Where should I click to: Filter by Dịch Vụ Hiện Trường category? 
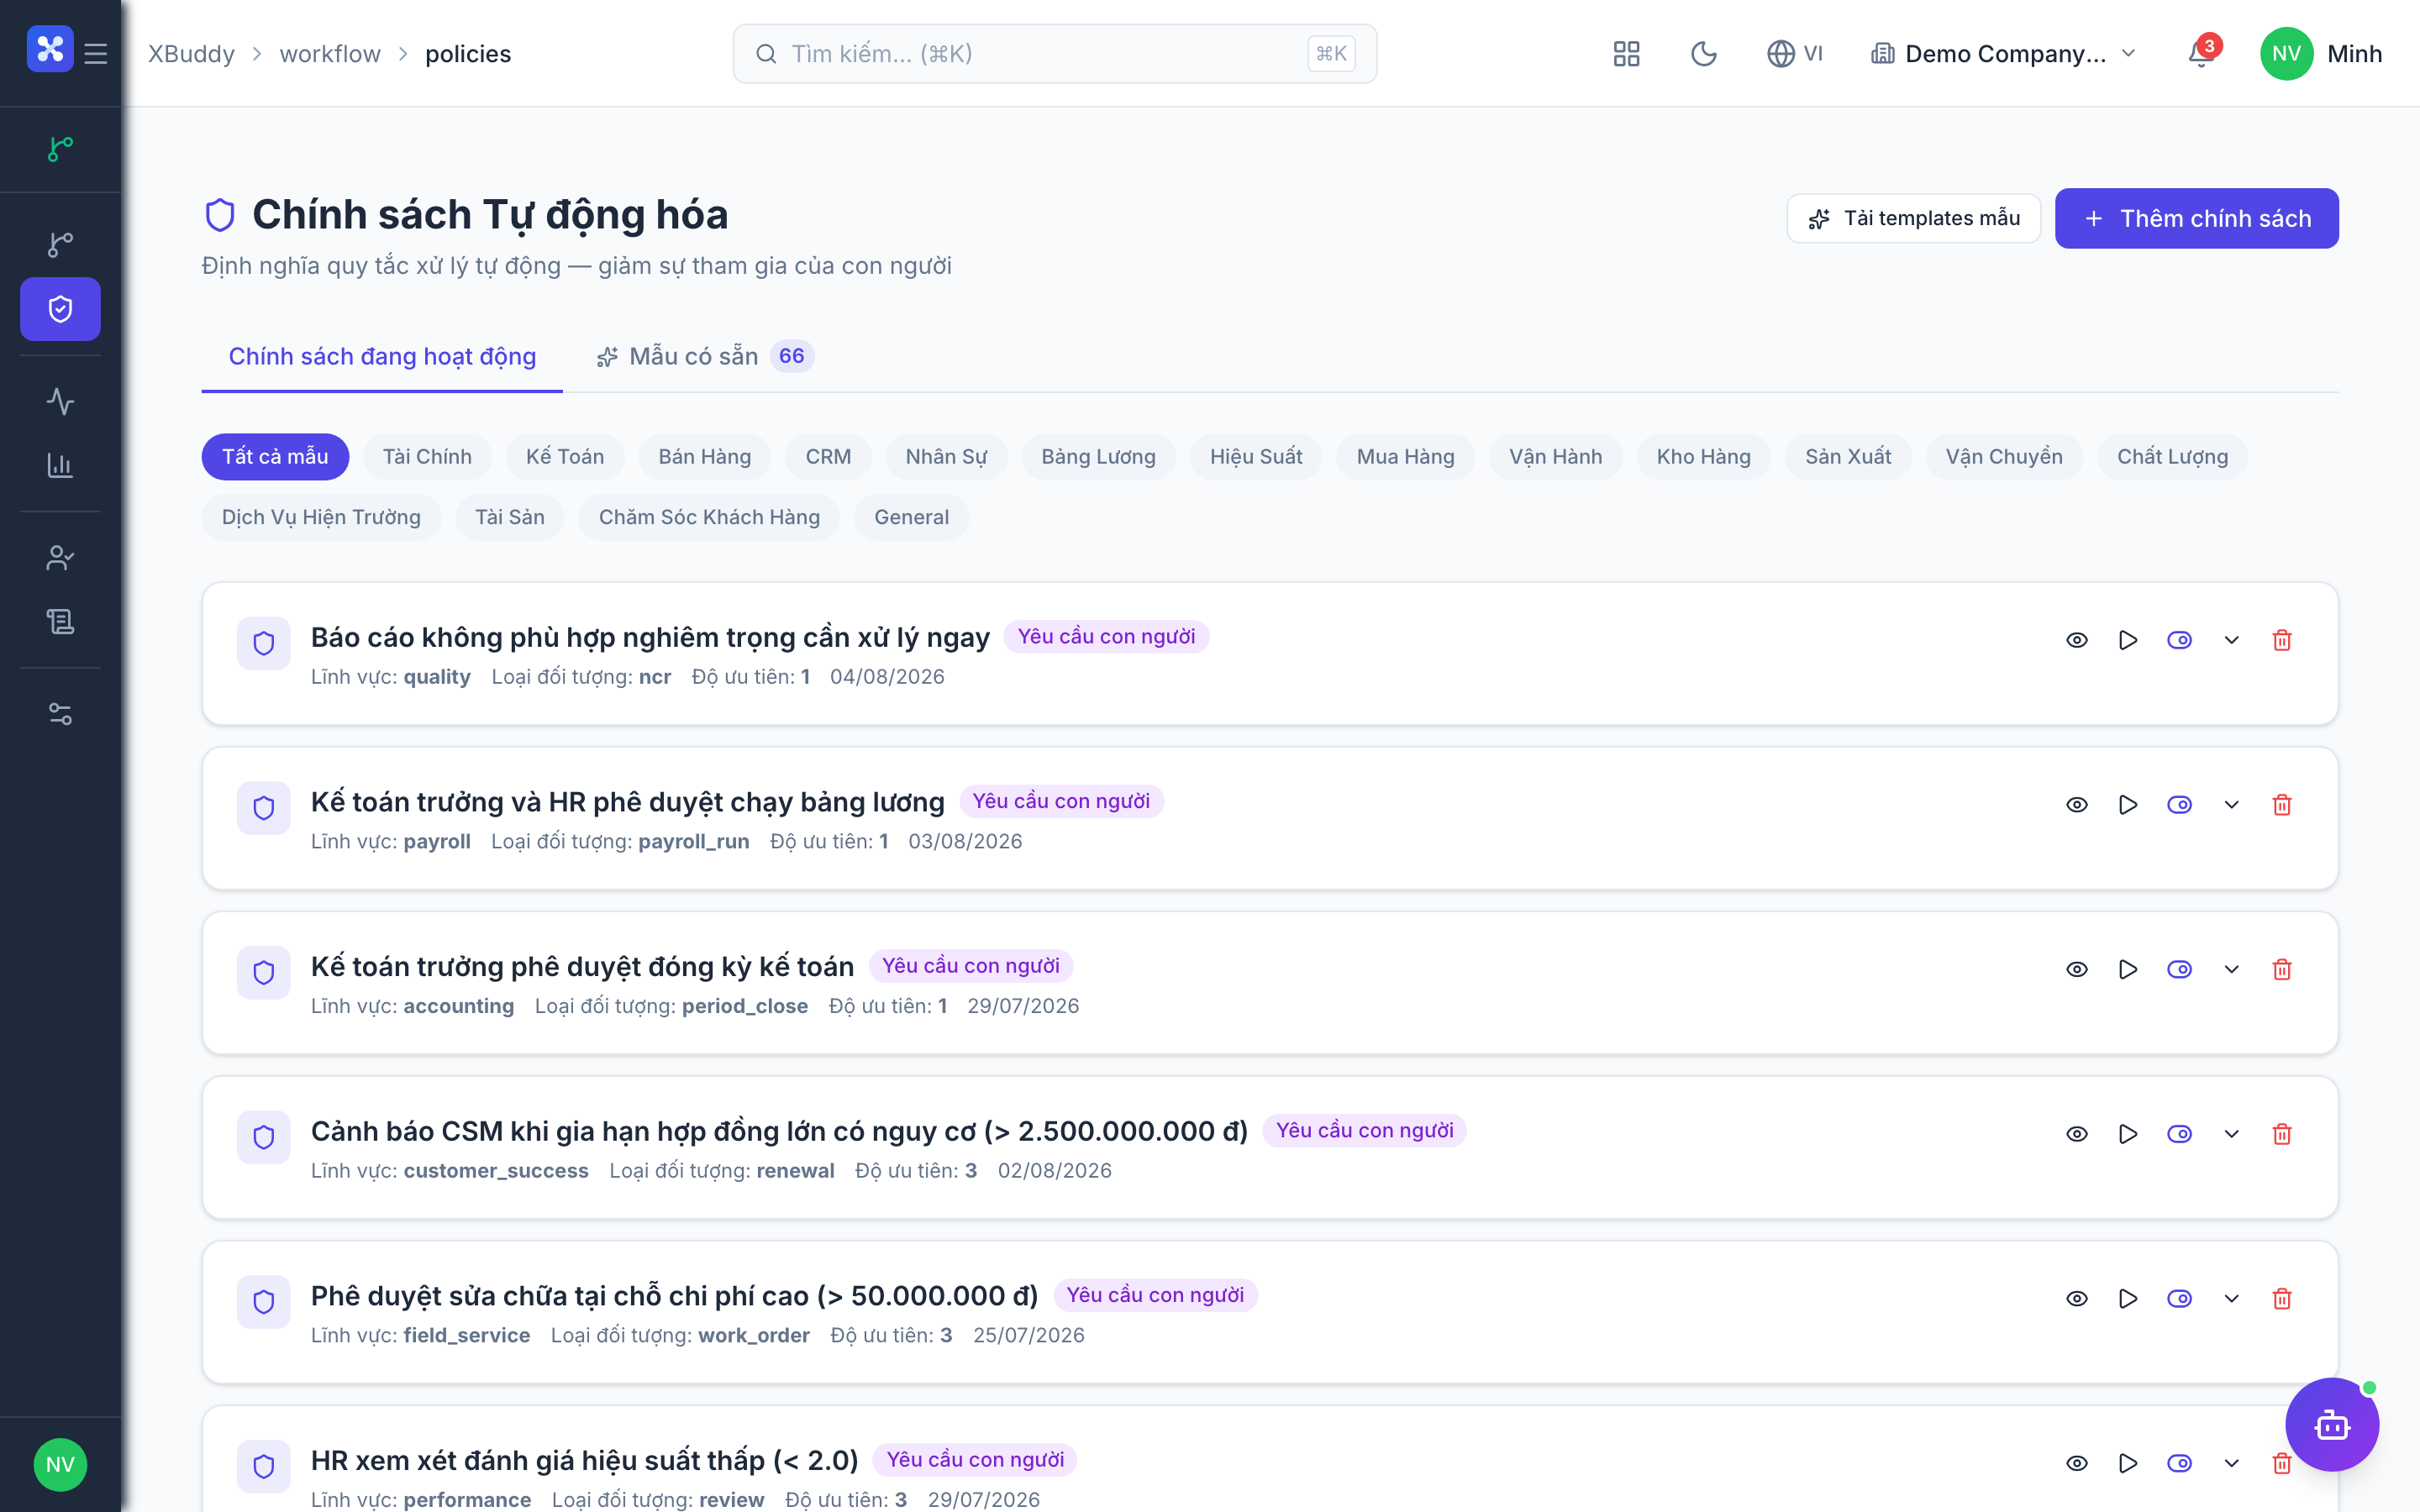click(321, 517)
